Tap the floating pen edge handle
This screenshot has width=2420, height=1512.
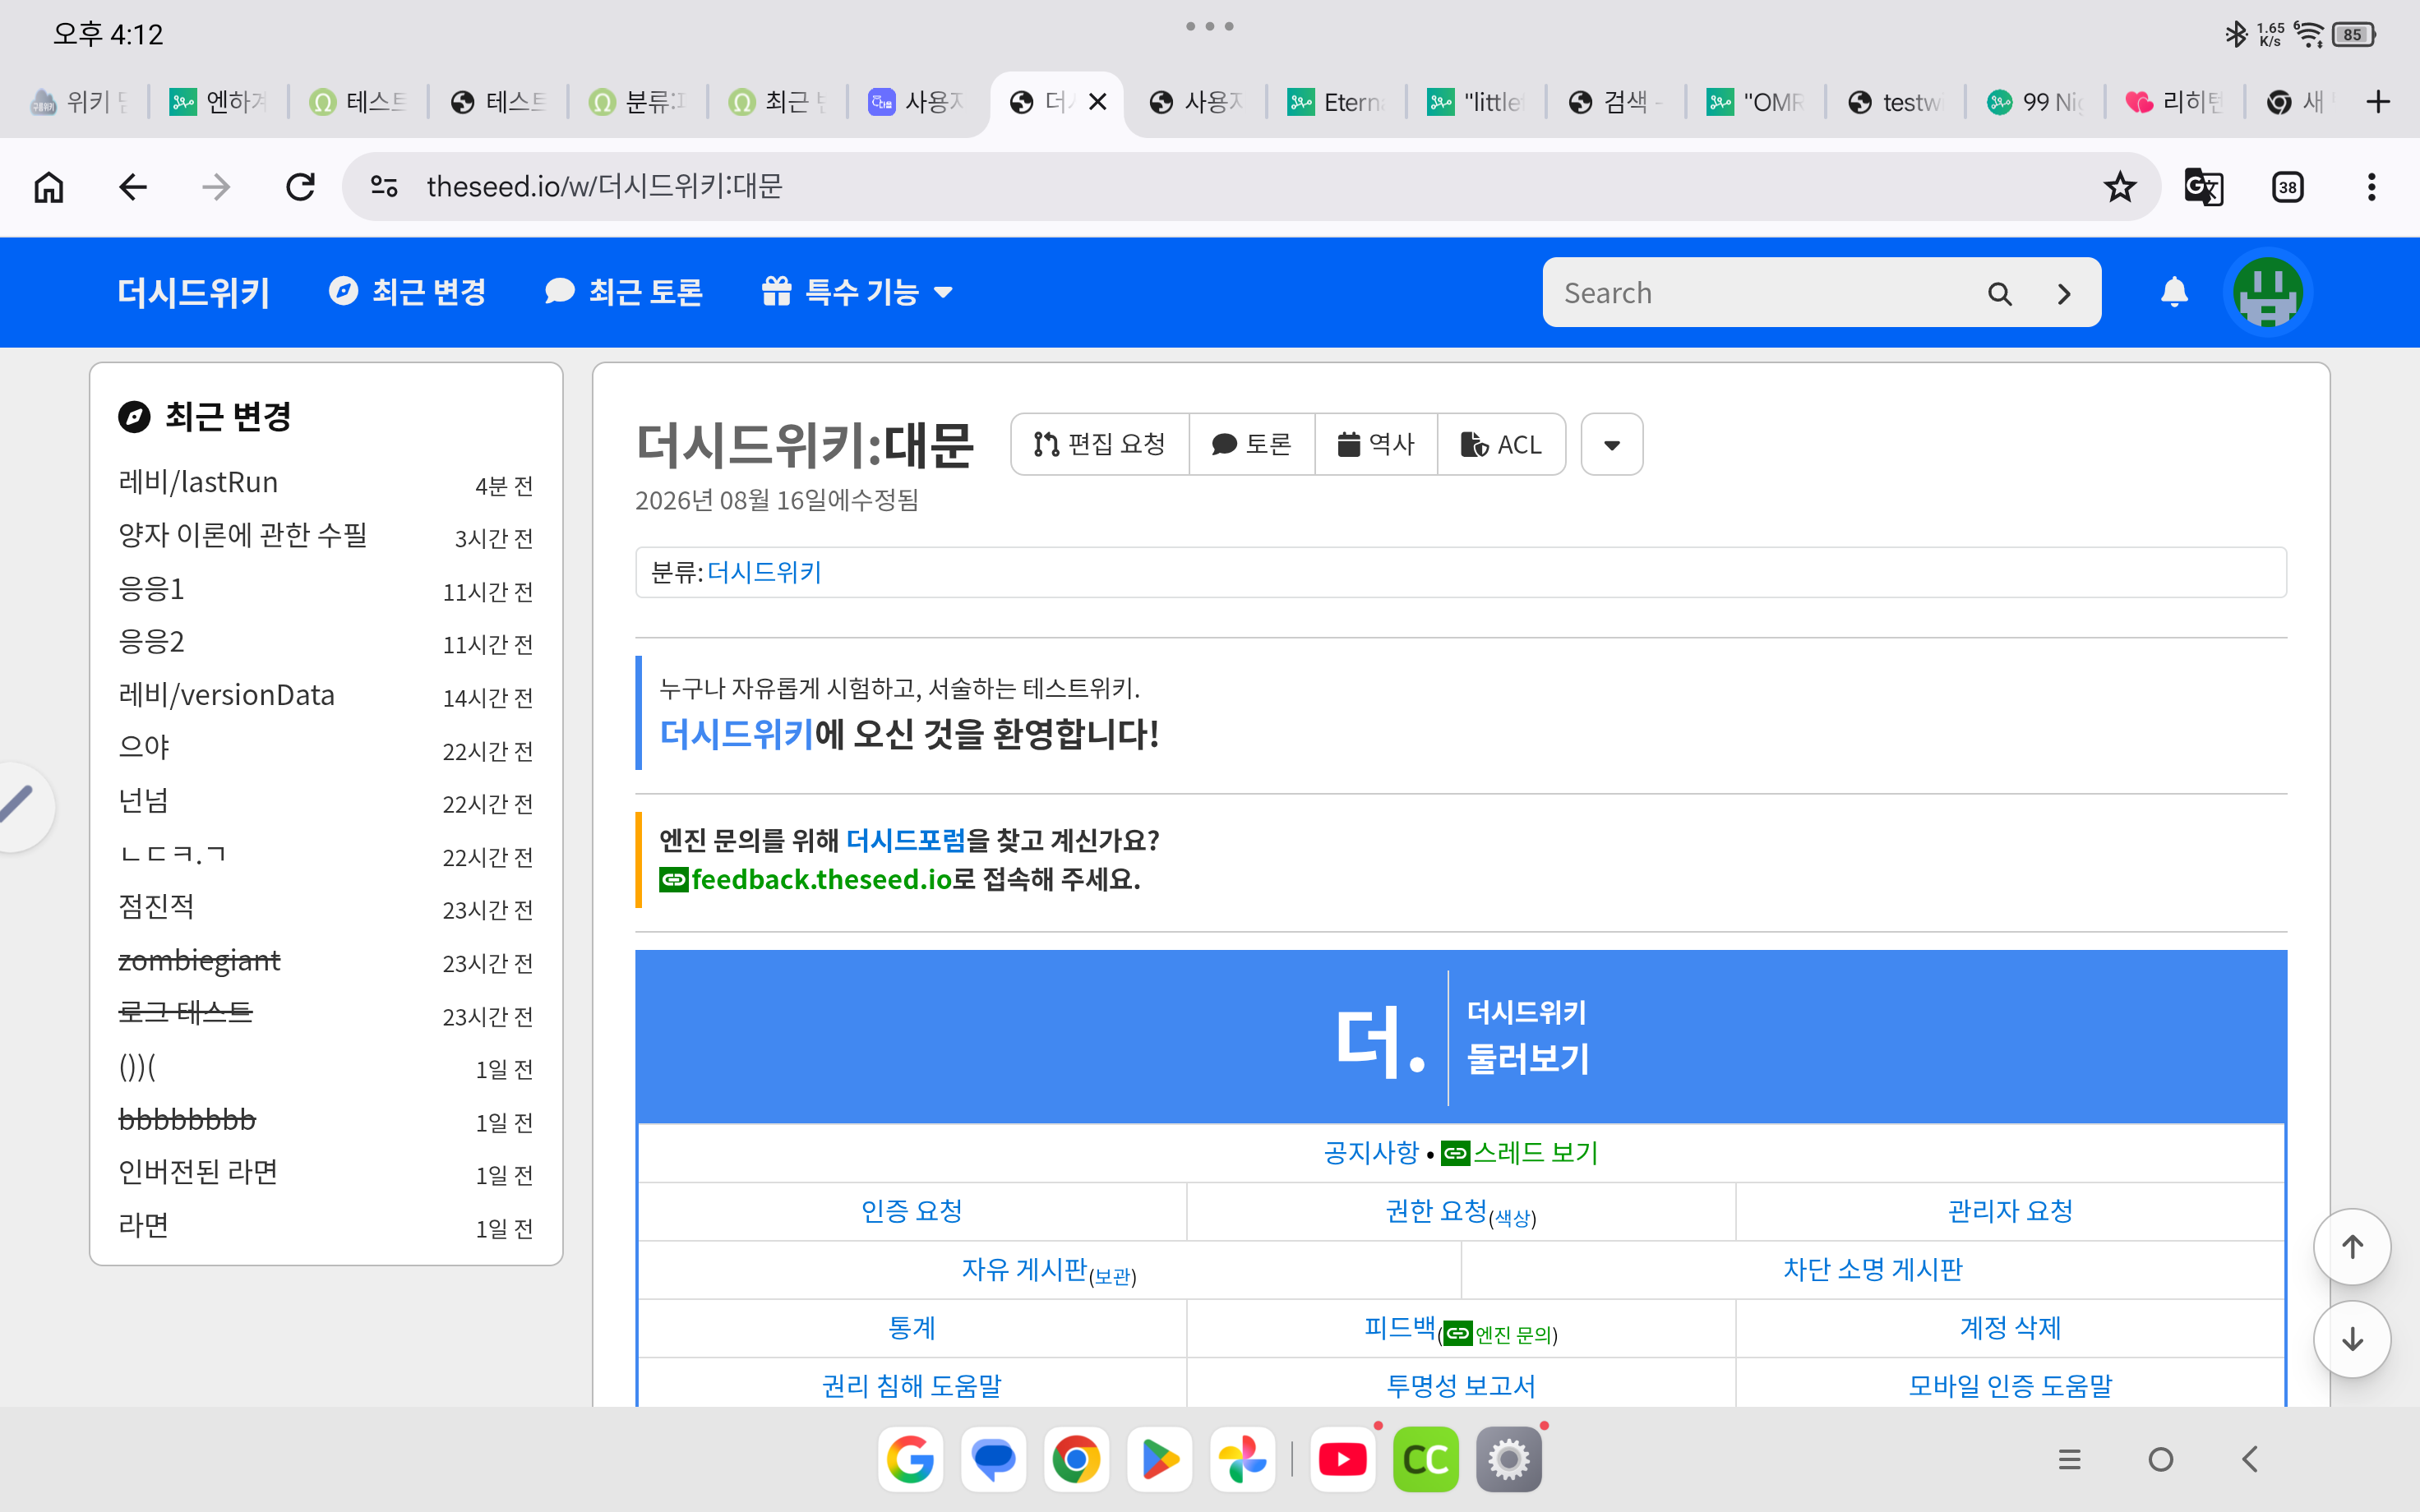pyautogui.click(x=18, y=806)
